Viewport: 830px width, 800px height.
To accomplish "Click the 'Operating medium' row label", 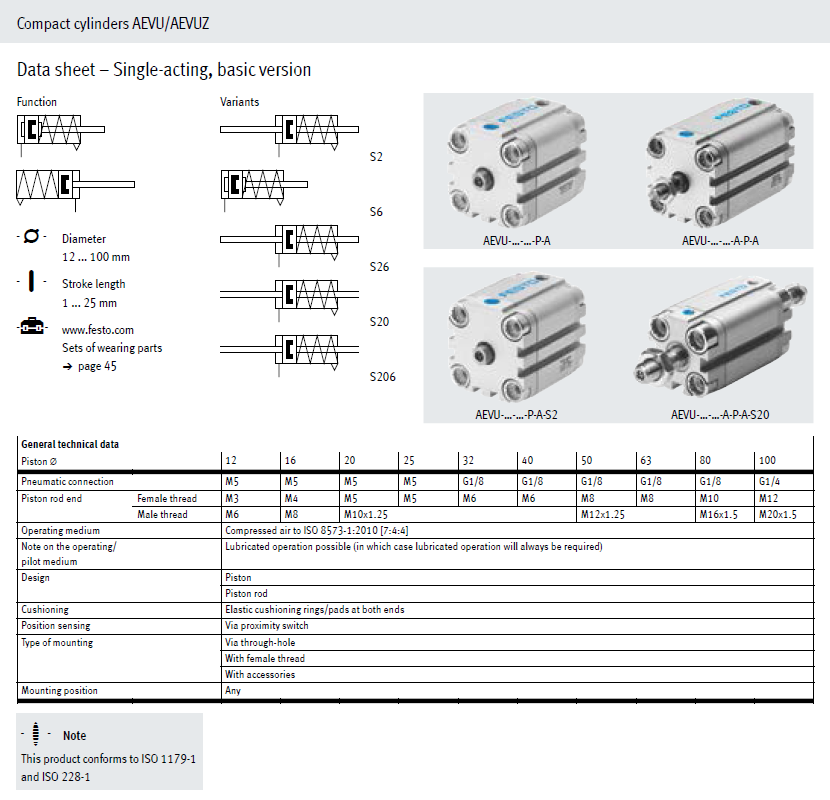I will [x=60, y=531].
